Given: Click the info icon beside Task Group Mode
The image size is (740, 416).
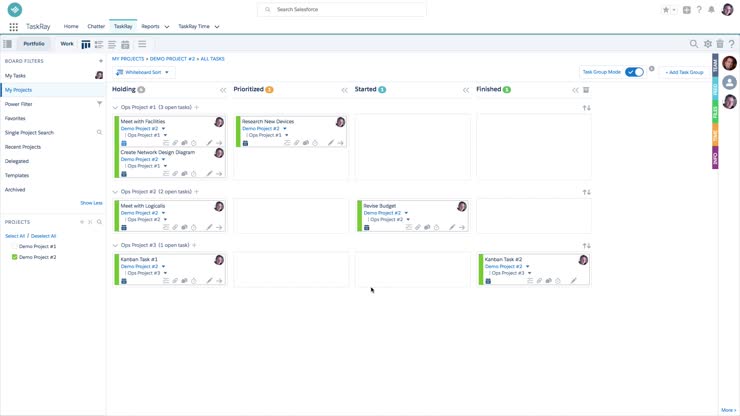Looking at the screenshot, I should (651, 69).
